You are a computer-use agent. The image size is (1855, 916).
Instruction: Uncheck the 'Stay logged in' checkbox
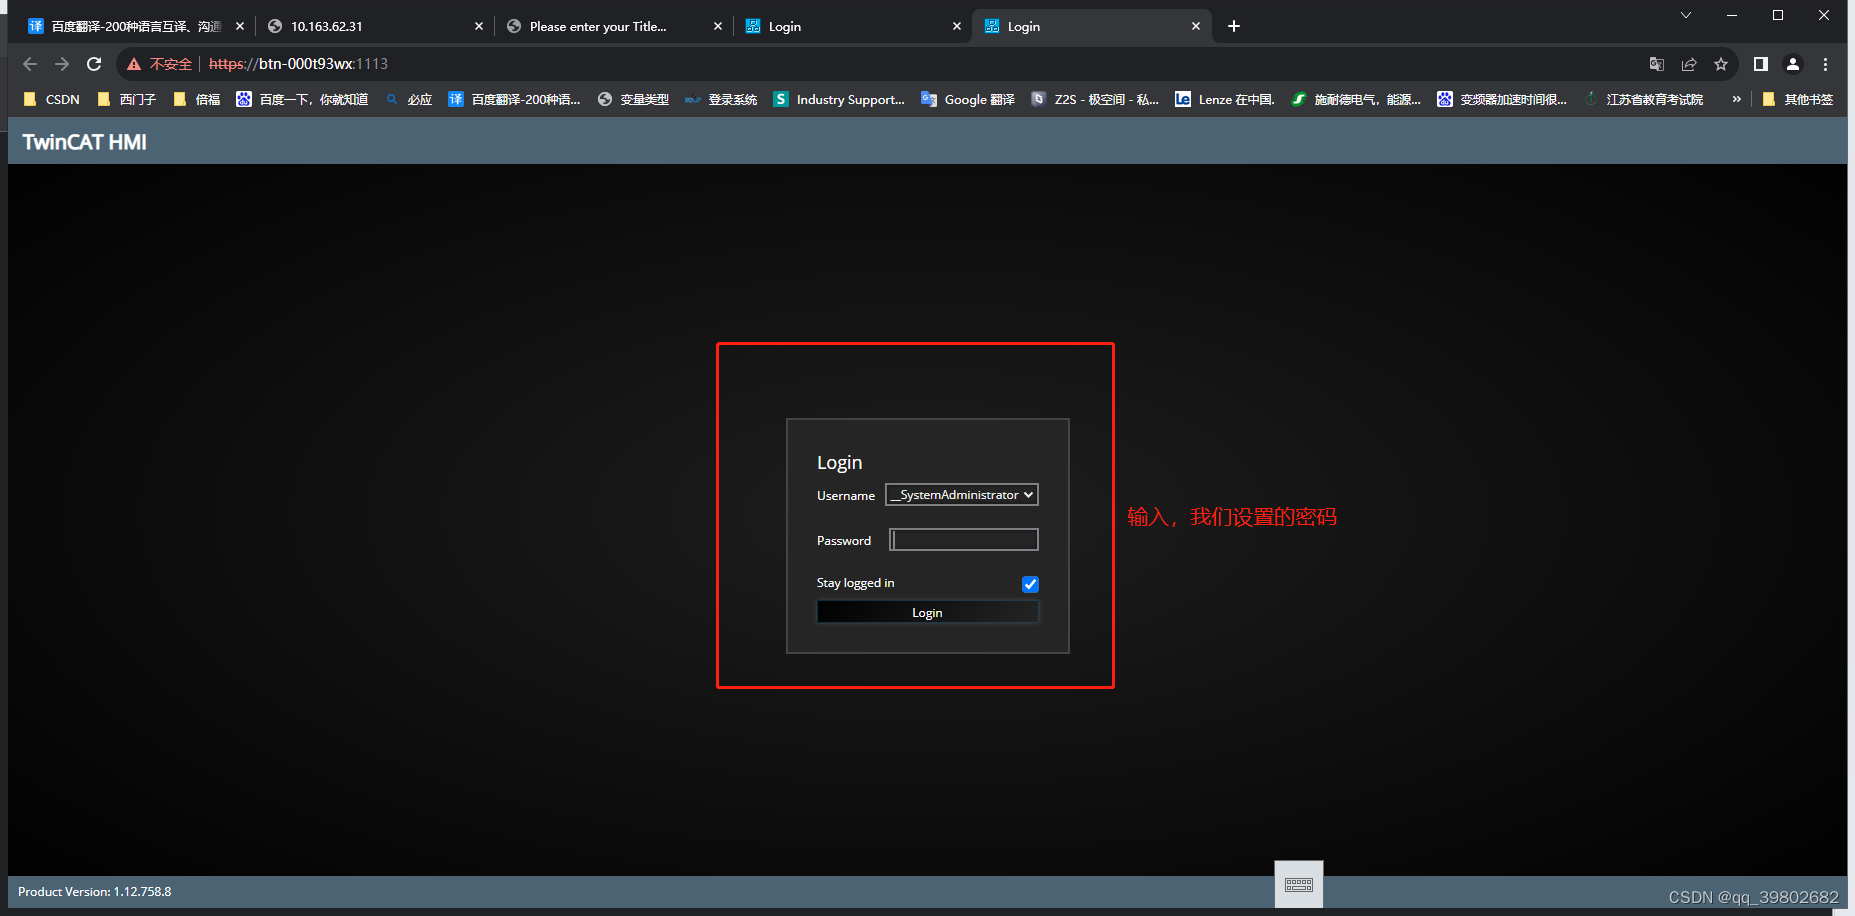pos(1030,583)
